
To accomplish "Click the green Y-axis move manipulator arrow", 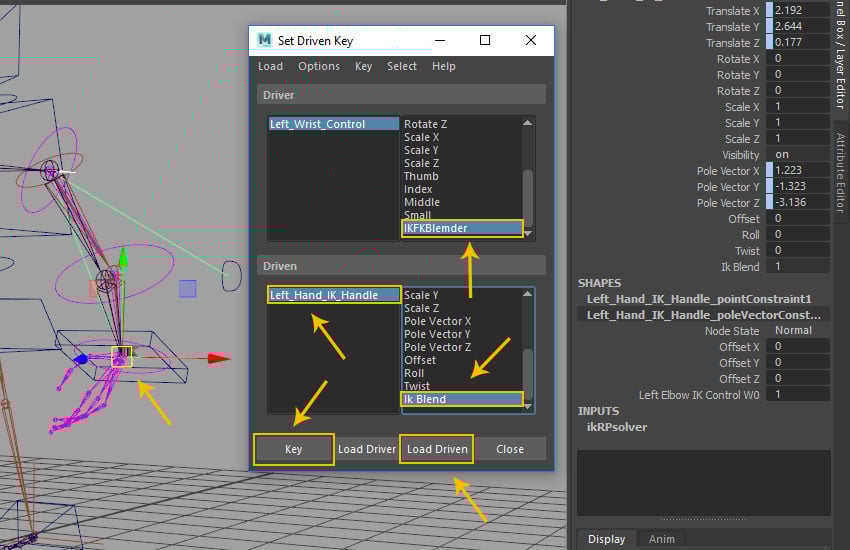I will [x=124, y=260].
